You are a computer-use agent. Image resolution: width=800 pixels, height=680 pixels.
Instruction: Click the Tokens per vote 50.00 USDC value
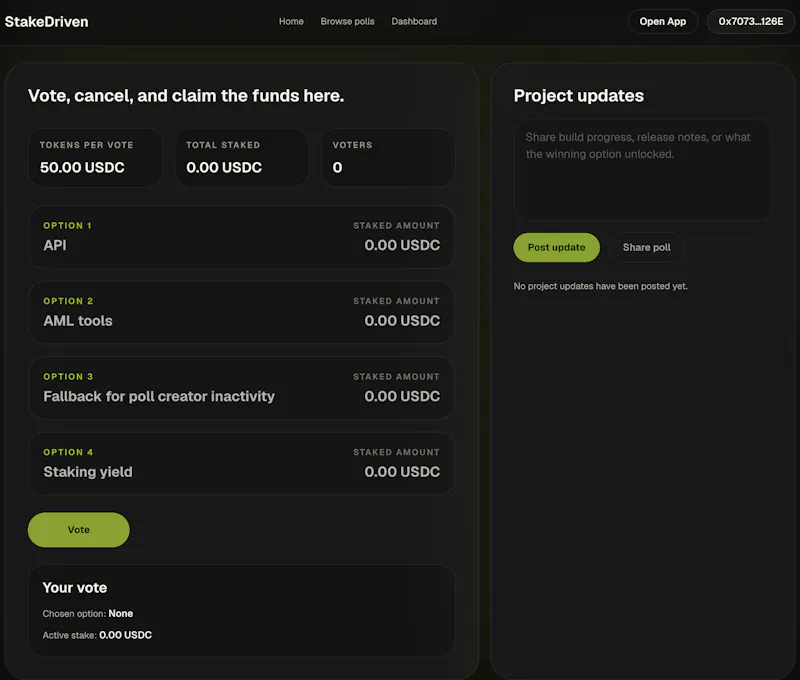coord(82,167)
